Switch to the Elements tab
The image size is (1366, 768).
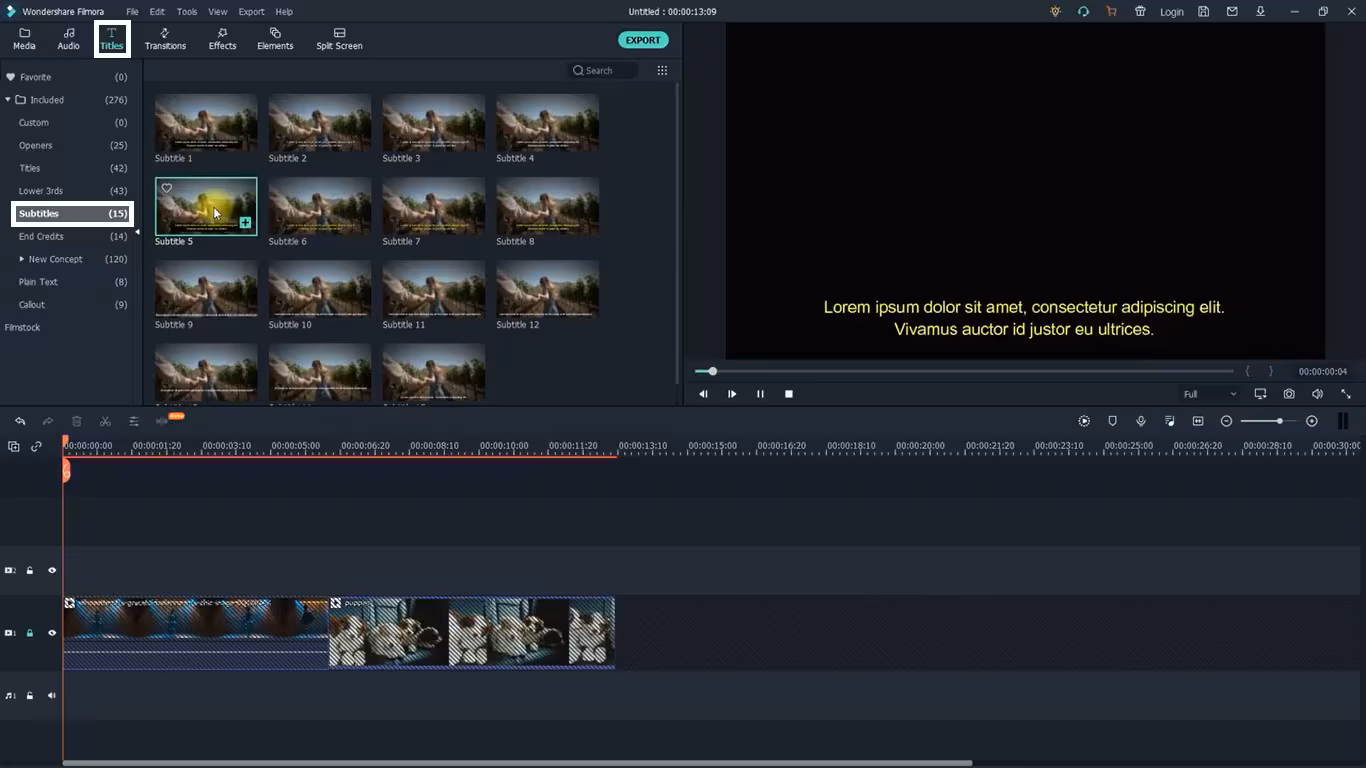coord(275,39)
